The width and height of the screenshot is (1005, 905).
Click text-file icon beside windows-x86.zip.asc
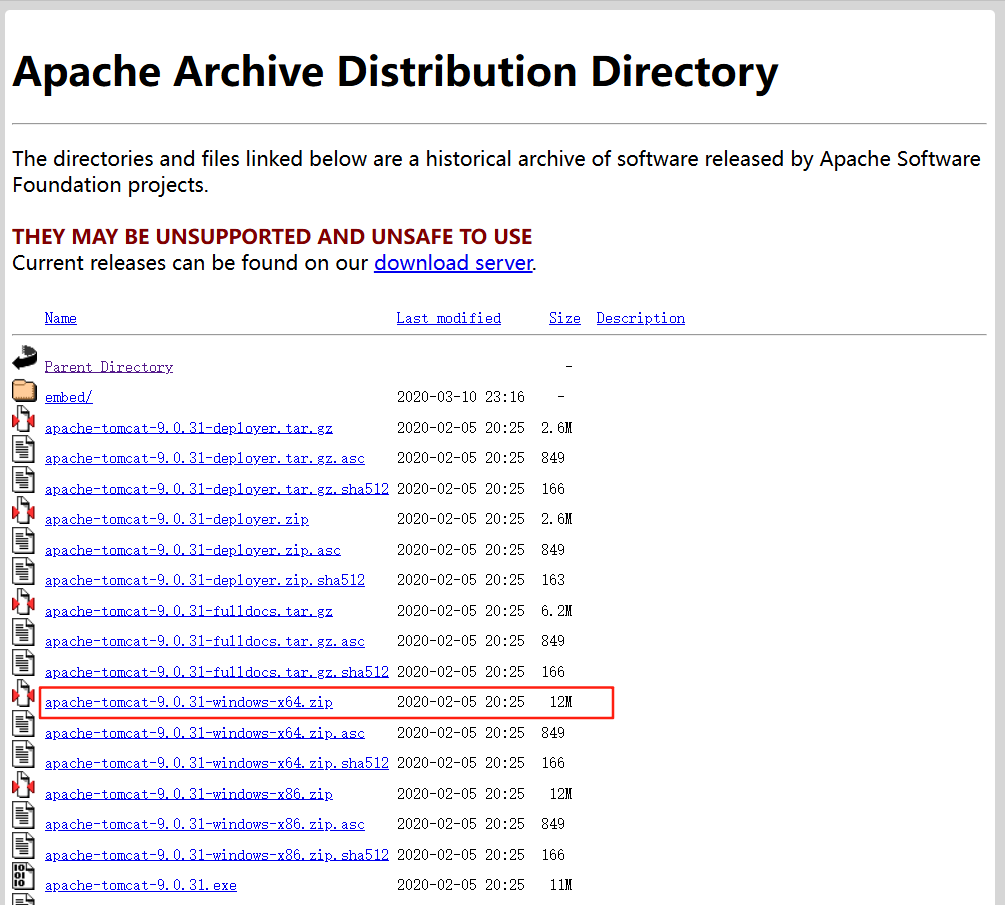point(24,816)
